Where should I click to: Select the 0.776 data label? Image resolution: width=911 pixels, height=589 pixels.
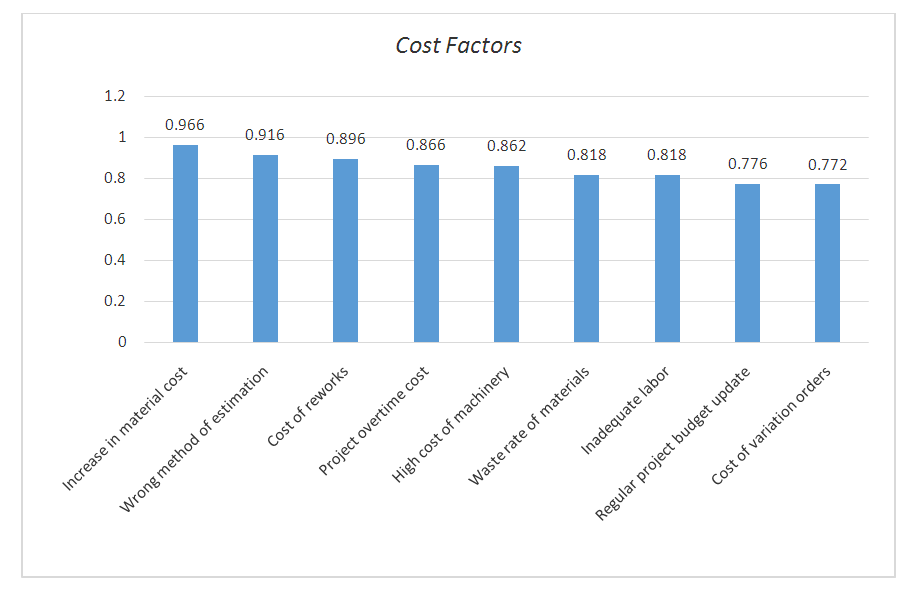click(x=747, y=164)
